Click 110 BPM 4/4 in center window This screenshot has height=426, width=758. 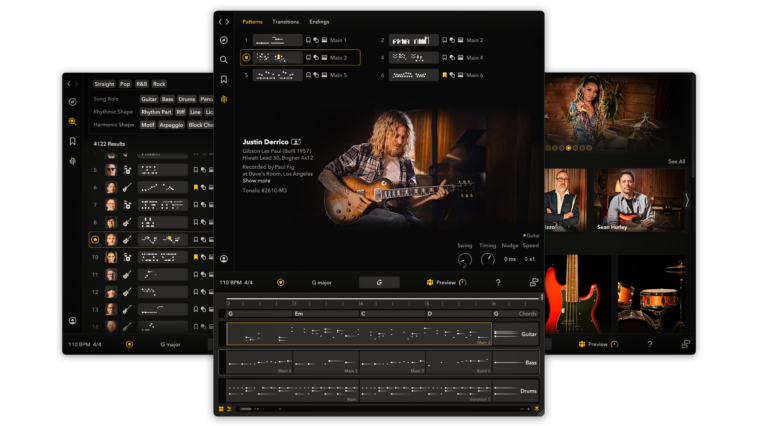coord(236,282)
